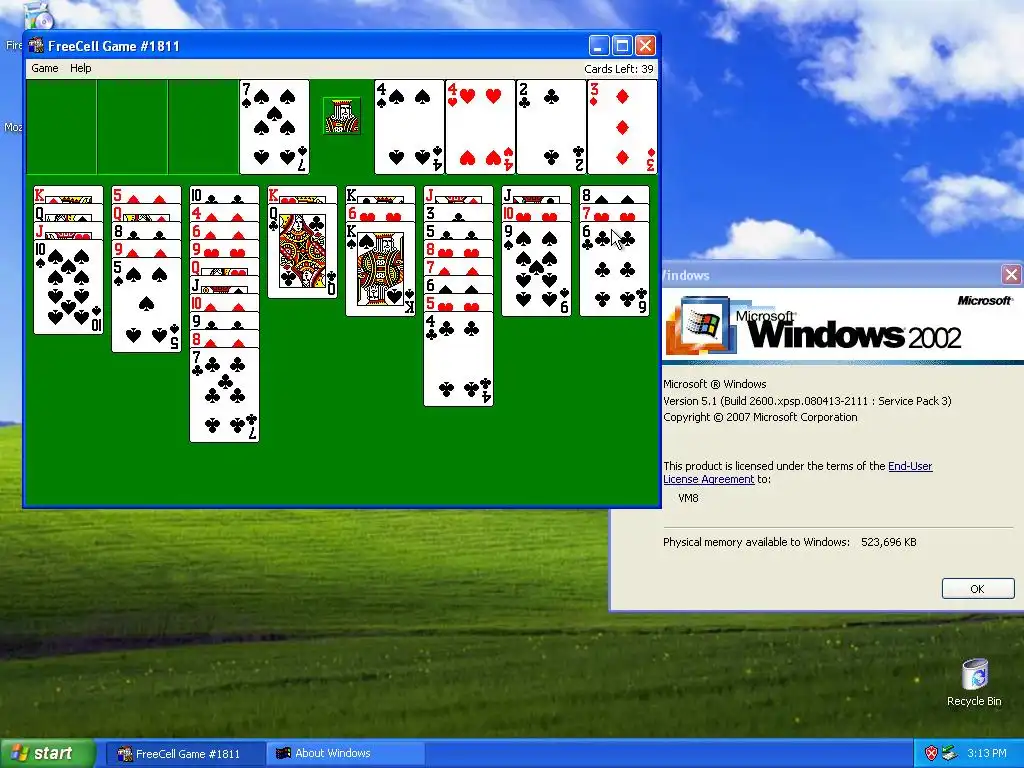Screen dimensions: 1024x768
Task: Click the 4 of diamonds card
Action: click(224, 213)
